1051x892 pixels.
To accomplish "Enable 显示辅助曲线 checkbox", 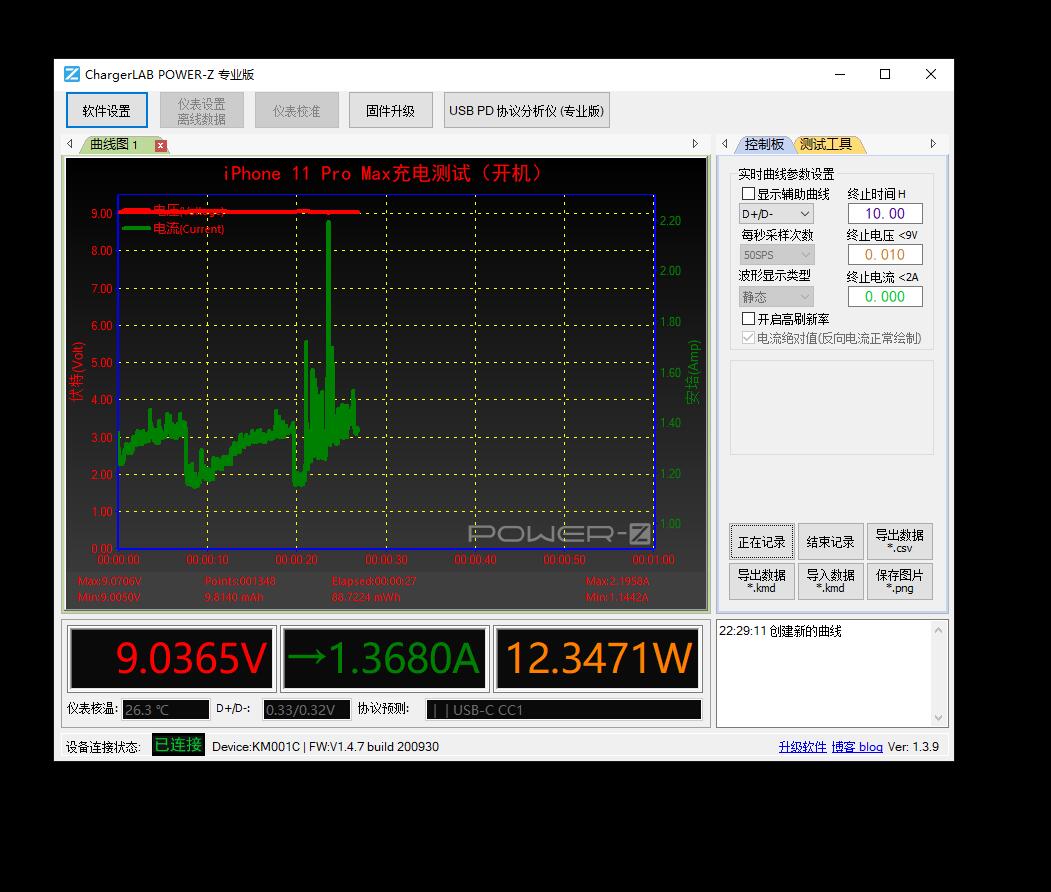I will coord(748,194).
